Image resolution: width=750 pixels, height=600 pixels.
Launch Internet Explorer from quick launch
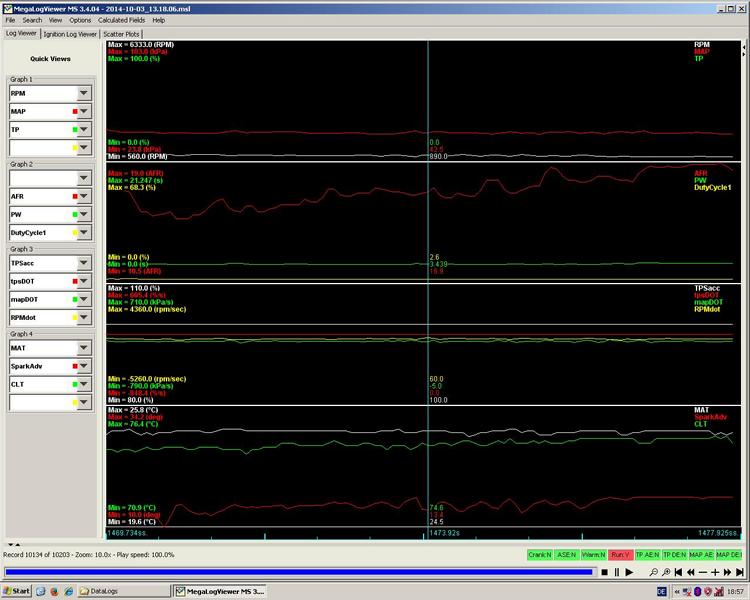click(x=68, y=591)
